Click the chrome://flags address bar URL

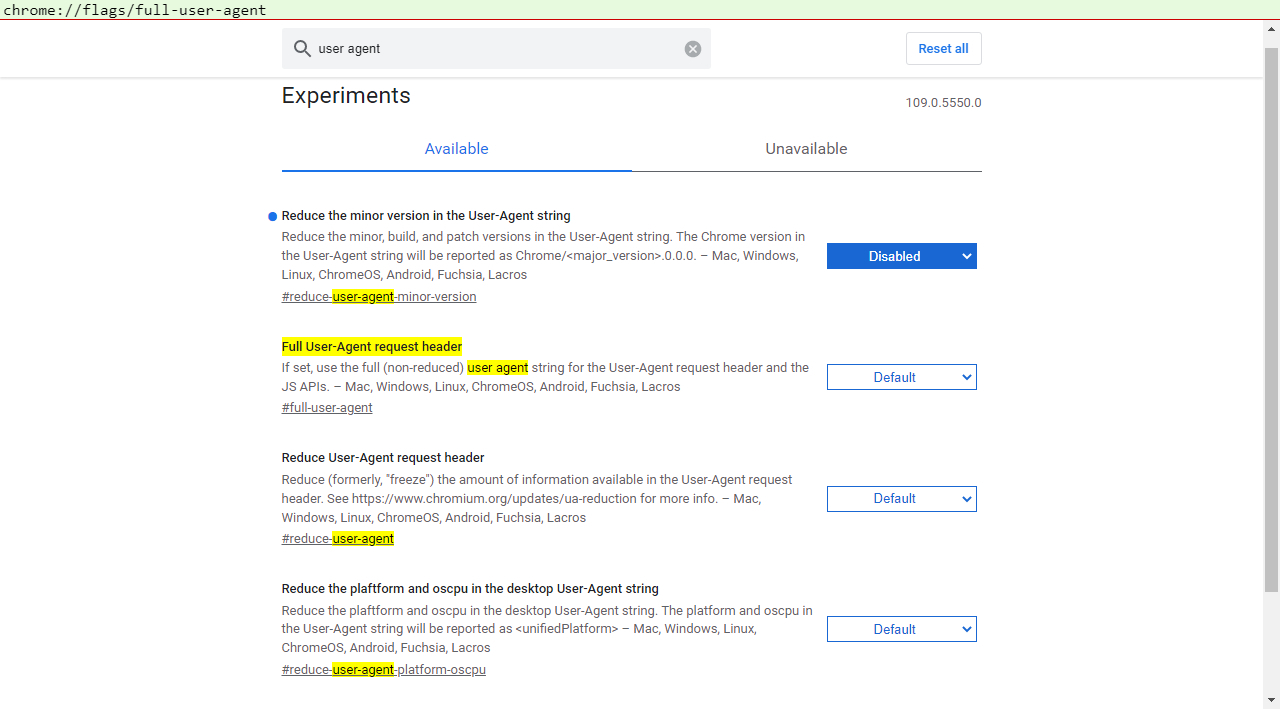(135, 10)
